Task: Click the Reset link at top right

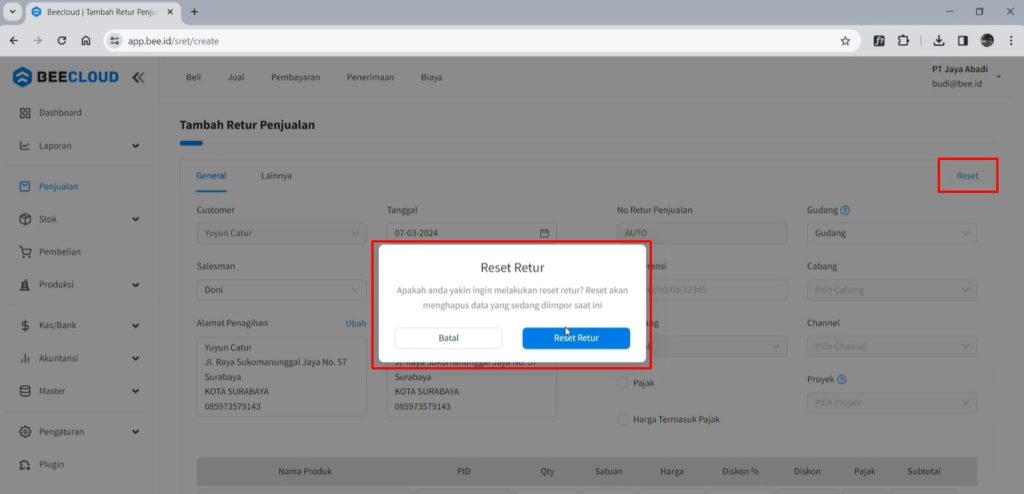Action: (x=968, y=176)
